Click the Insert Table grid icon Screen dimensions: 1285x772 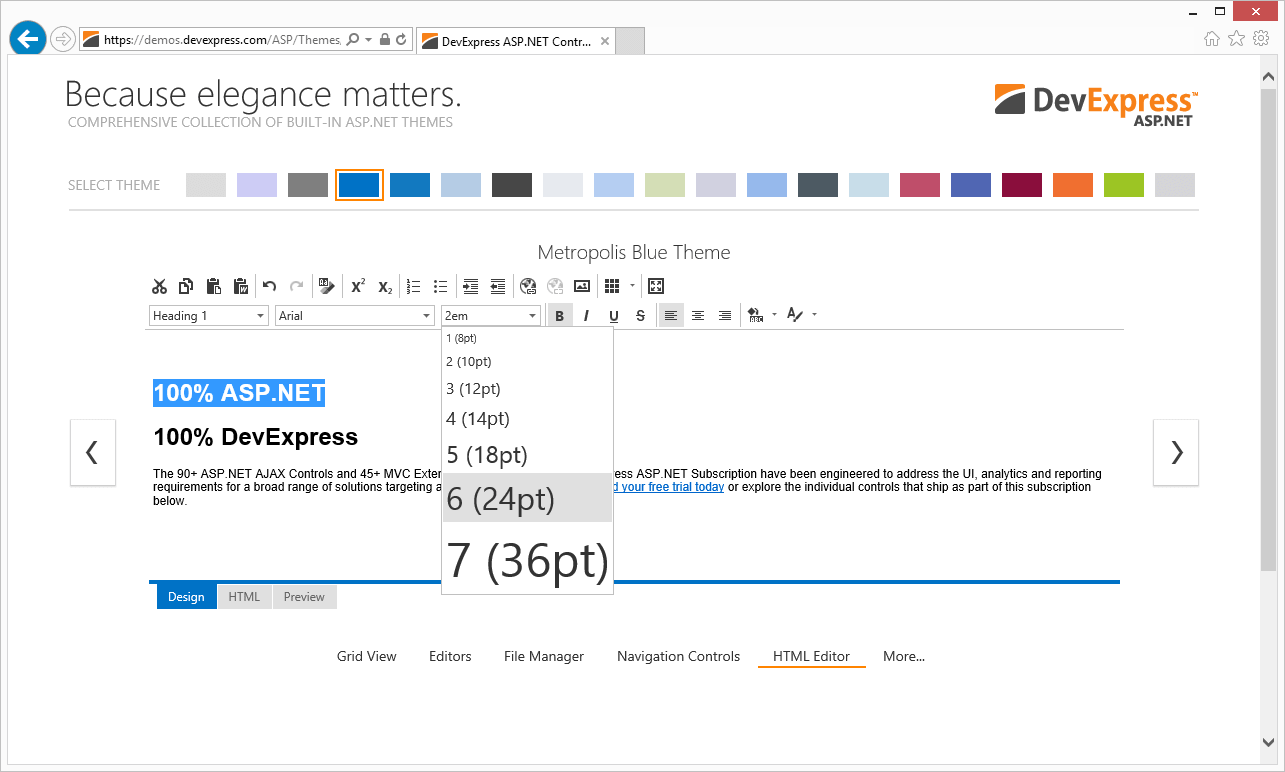coord(613,286)
